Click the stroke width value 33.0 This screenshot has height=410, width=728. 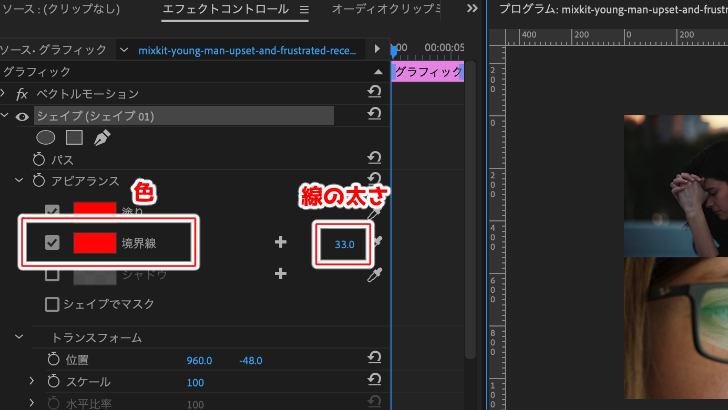[x=344, y=244]
